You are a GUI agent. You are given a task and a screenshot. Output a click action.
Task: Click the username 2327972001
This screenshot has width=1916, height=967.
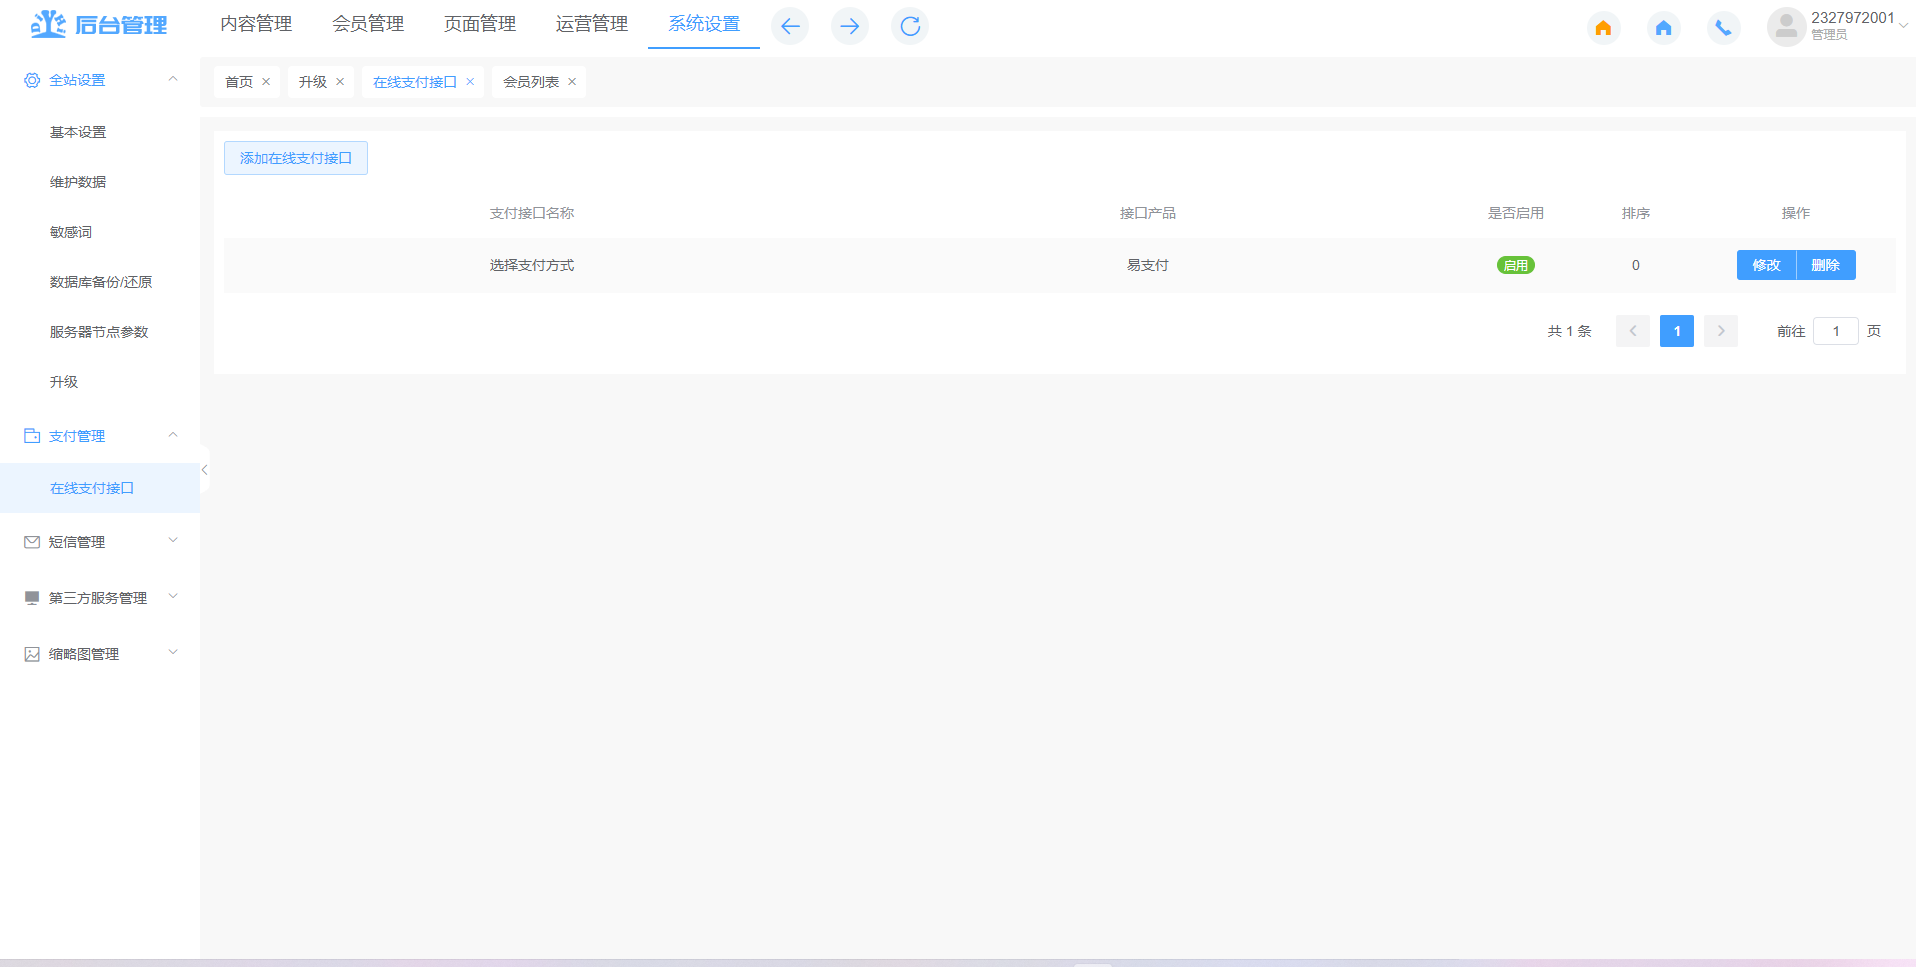tap(1853, 18)
